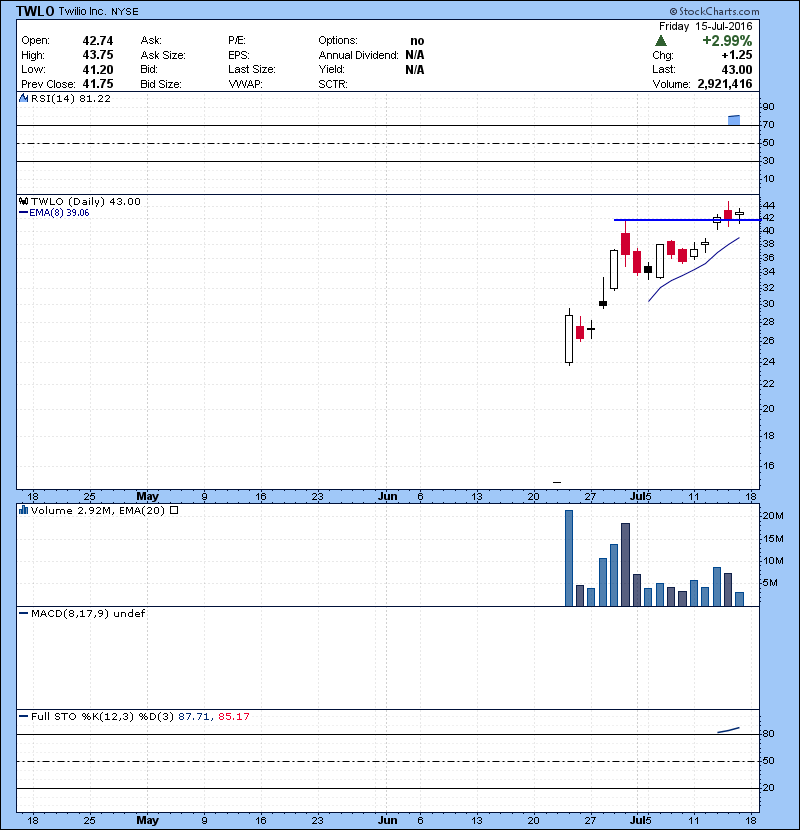
Task: Click the tallest volume bar at 20M
Action: click(569, 558)
